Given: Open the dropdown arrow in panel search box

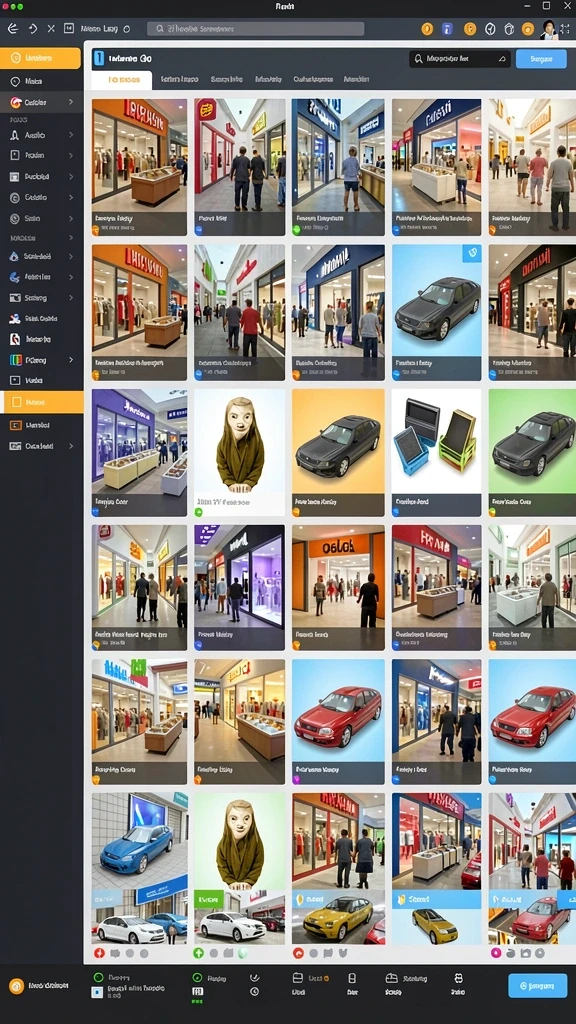Looking at the screenshot, I should 502,59.
